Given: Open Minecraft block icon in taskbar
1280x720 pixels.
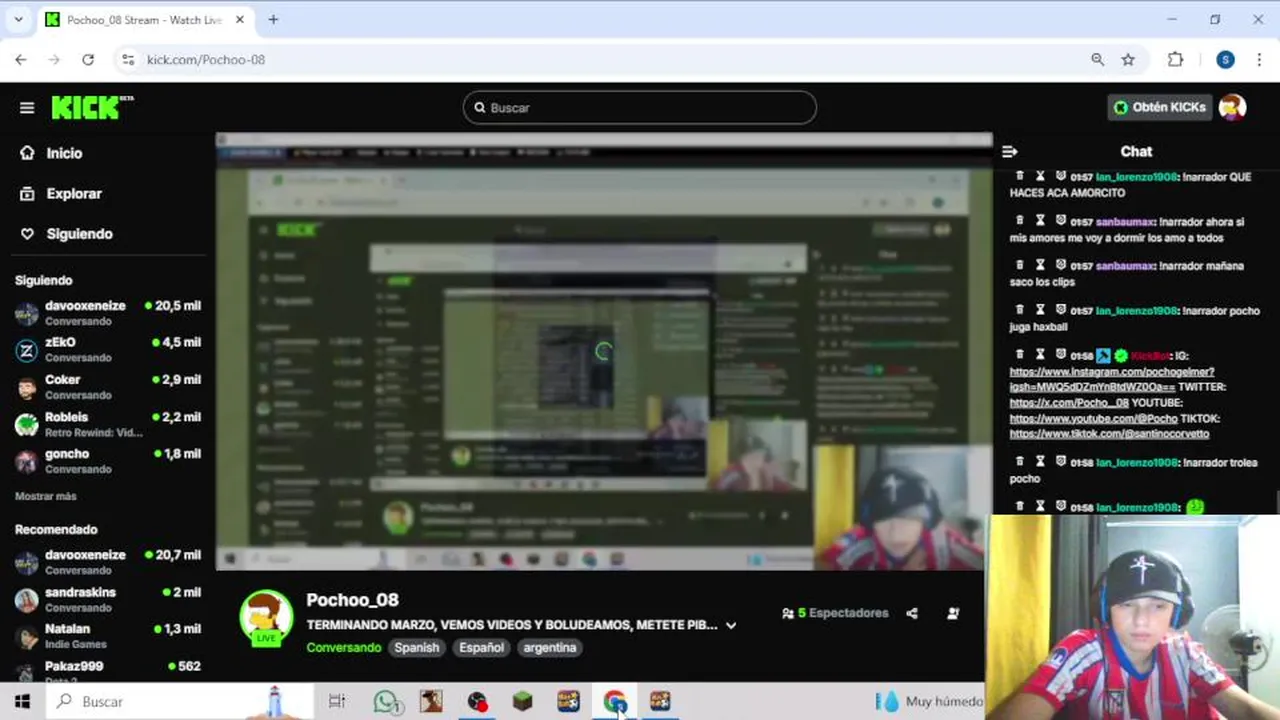Looking at the screenshot, I should [522, 701].
